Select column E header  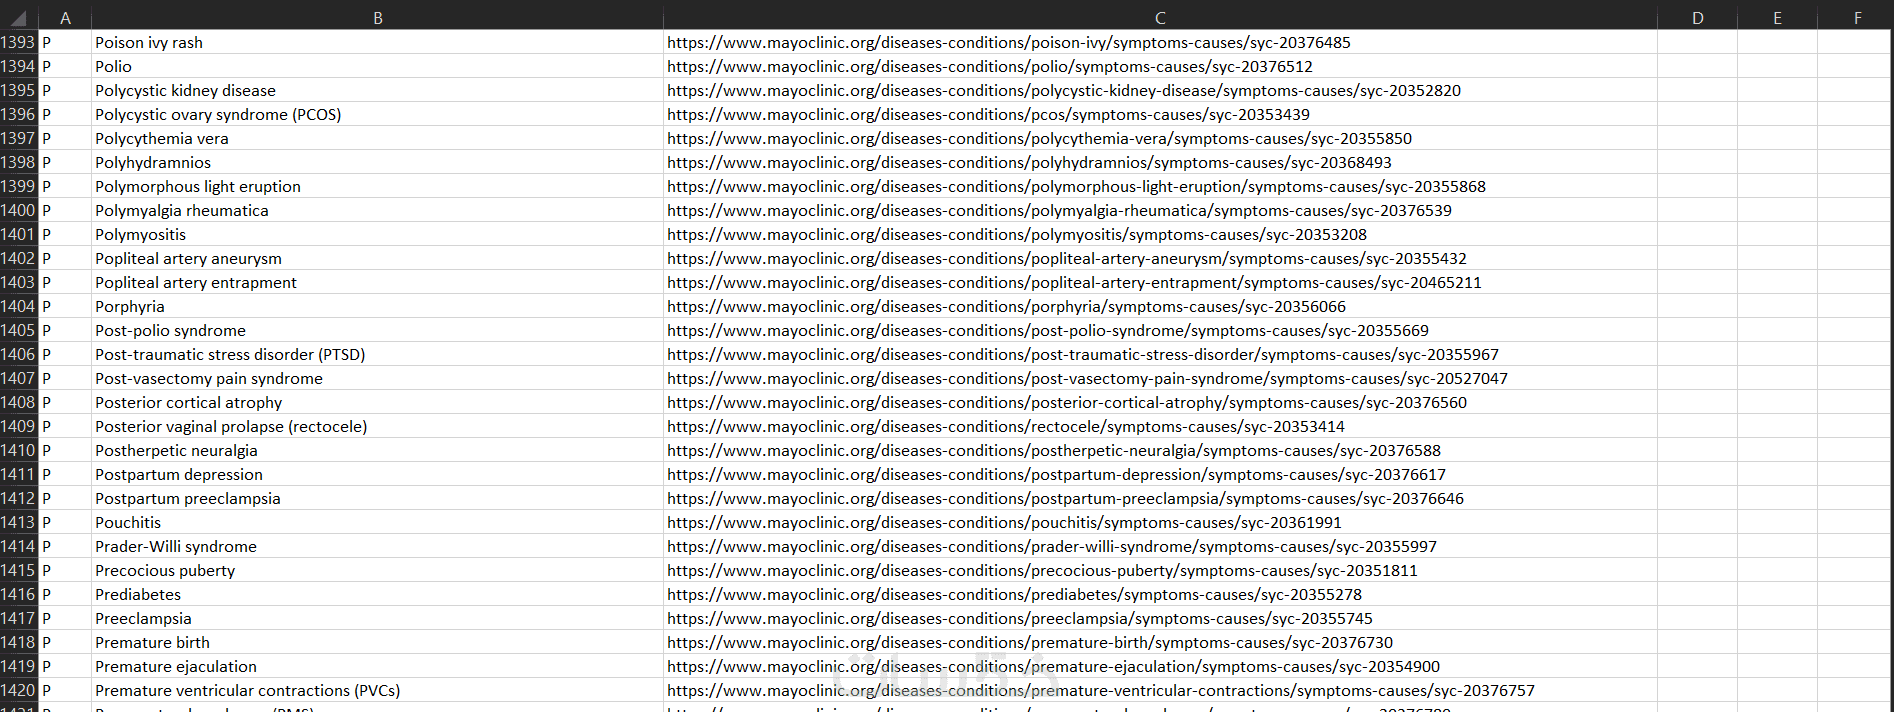tap(1777, 18)
